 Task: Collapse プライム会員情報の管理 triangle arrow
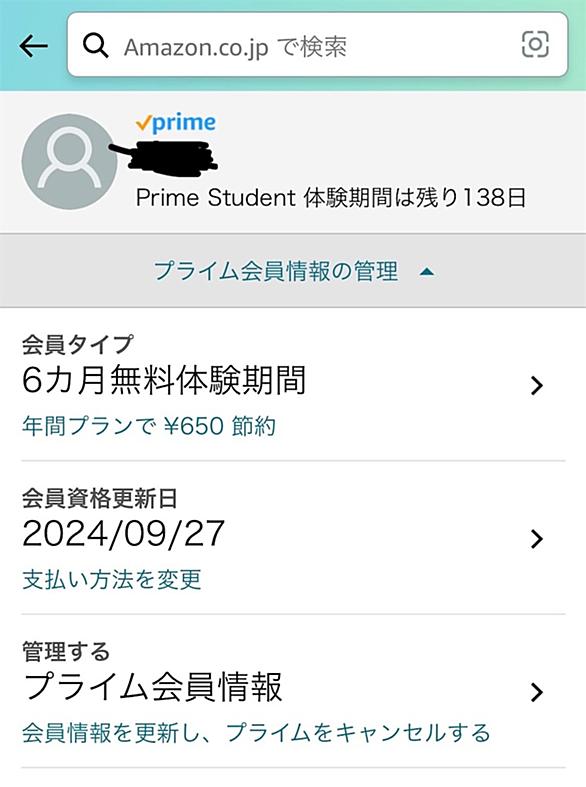(x=427, y=272)
